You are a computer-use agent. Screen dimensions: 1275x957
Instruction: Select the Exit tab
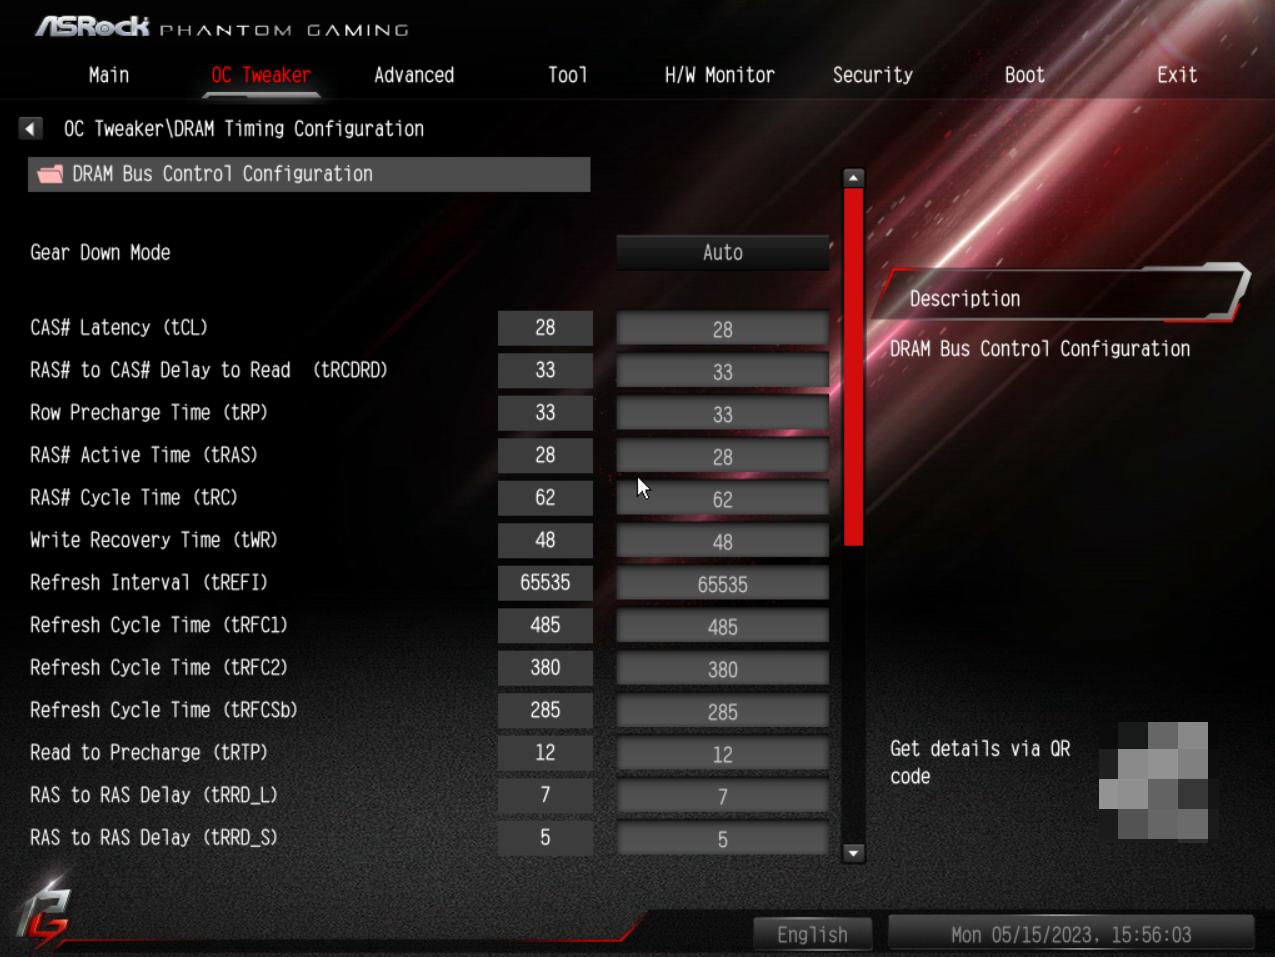coord(1177,75)
